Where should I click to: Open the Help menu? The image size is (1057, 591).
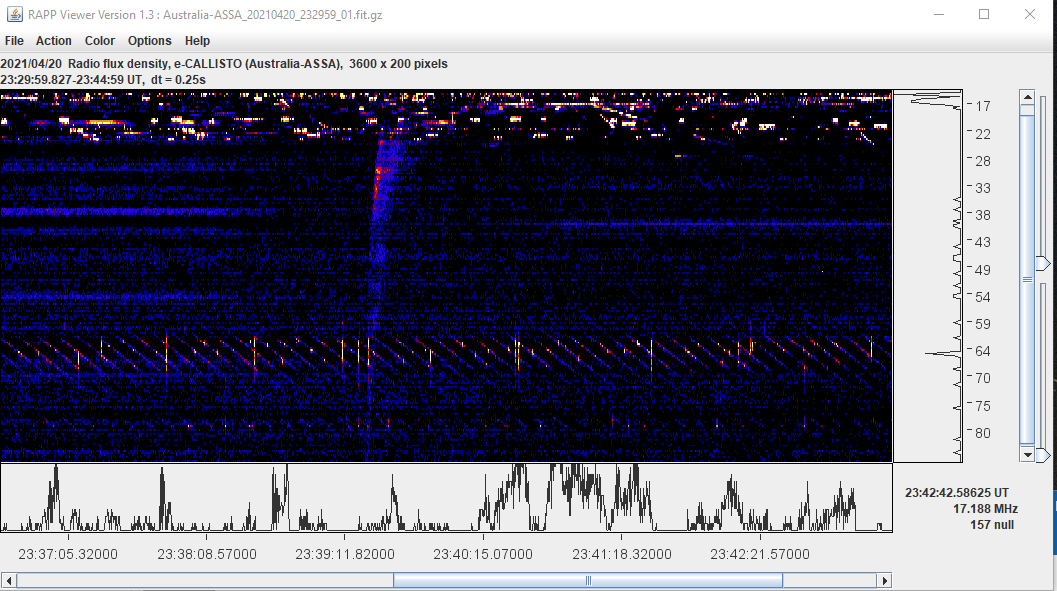pos(197,41)
